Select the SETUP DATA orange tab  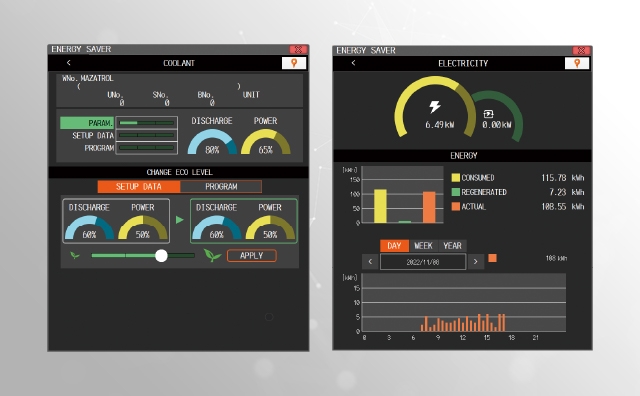139,187
